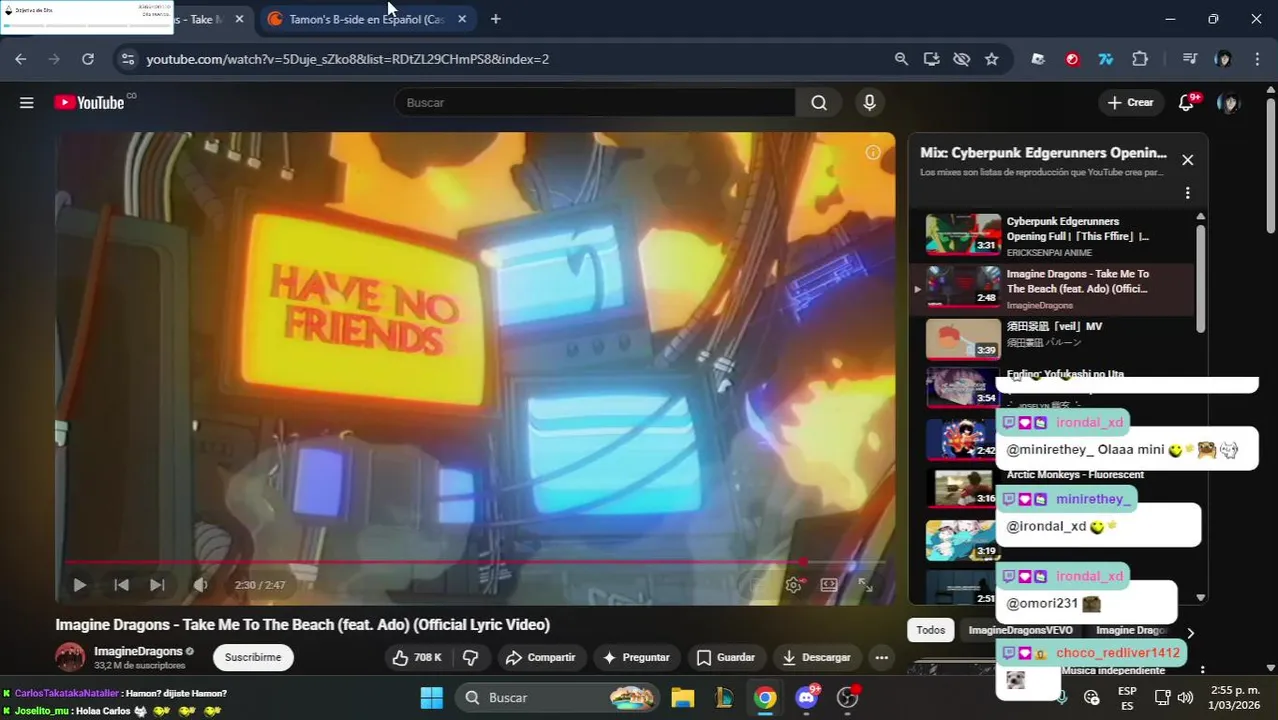The width and height of the screenshot is (1278, 720).
Task: Close the Mix playlist panel
Action: 1187,160
